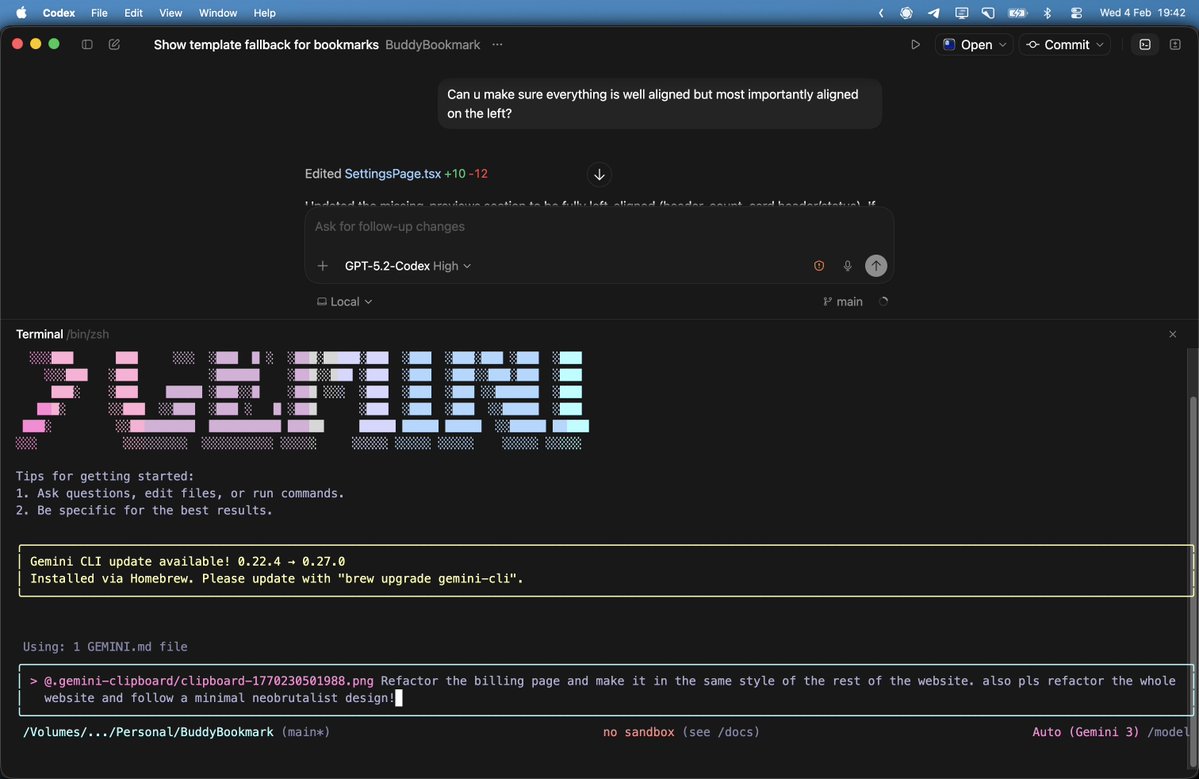
Task: Click 'Tips for getting started:' line
Action: point(105,476)
